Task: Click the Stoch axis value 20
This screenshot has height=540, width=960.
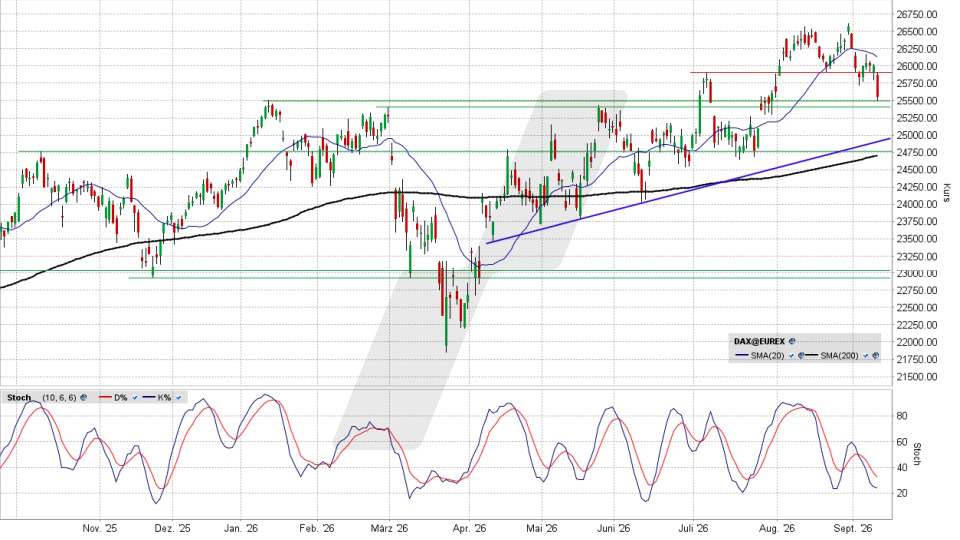Action: click(901, 493)
